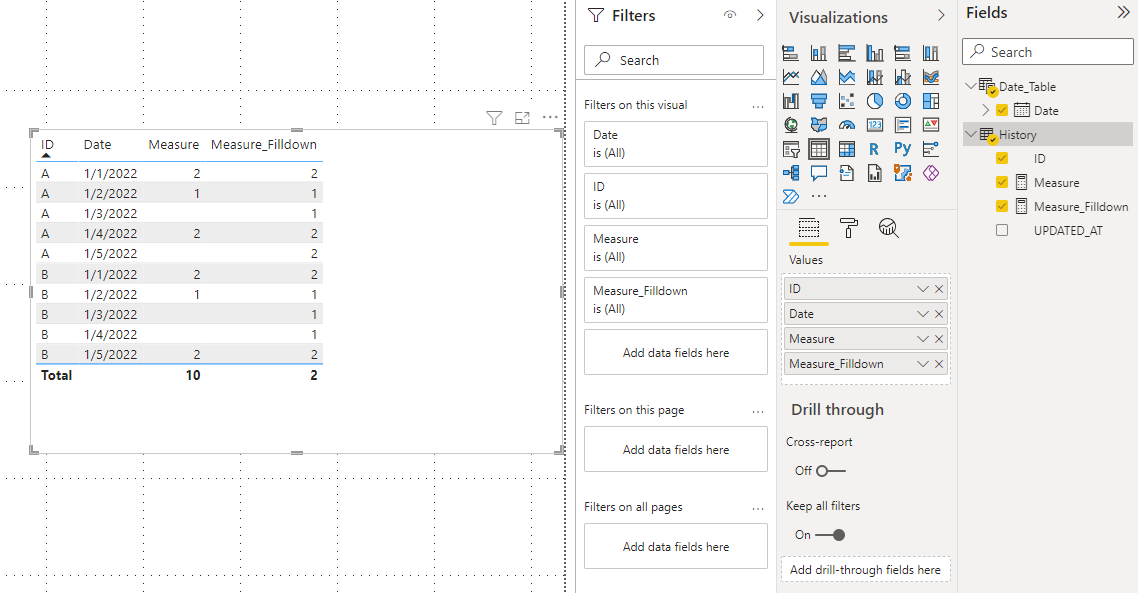Click the visual header filter funnel icon

[494, 118]
